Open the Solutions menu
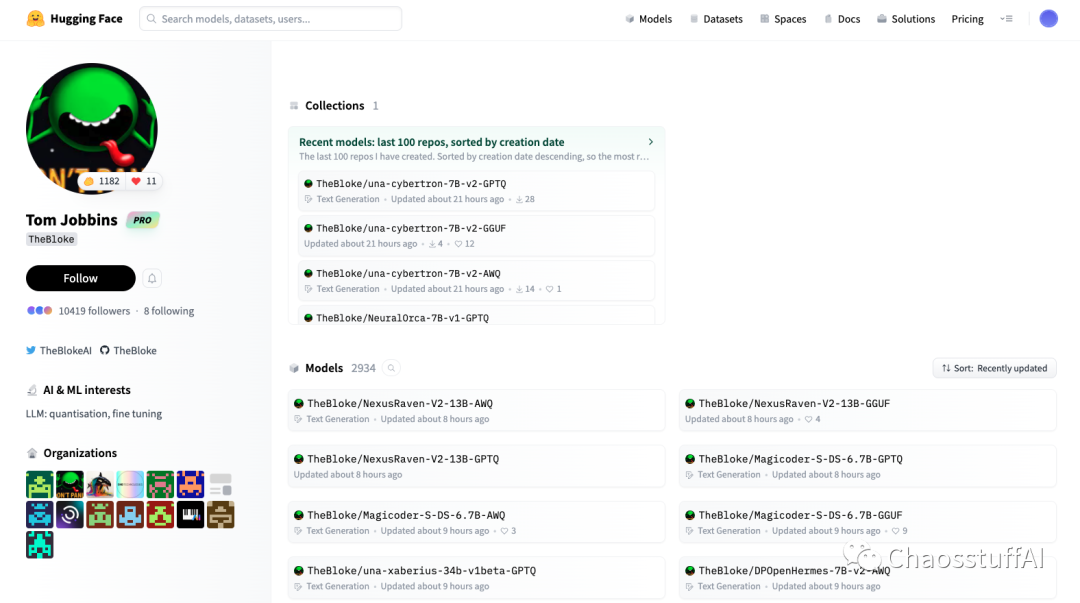1080x603 pixels. (x=906, y=19)
